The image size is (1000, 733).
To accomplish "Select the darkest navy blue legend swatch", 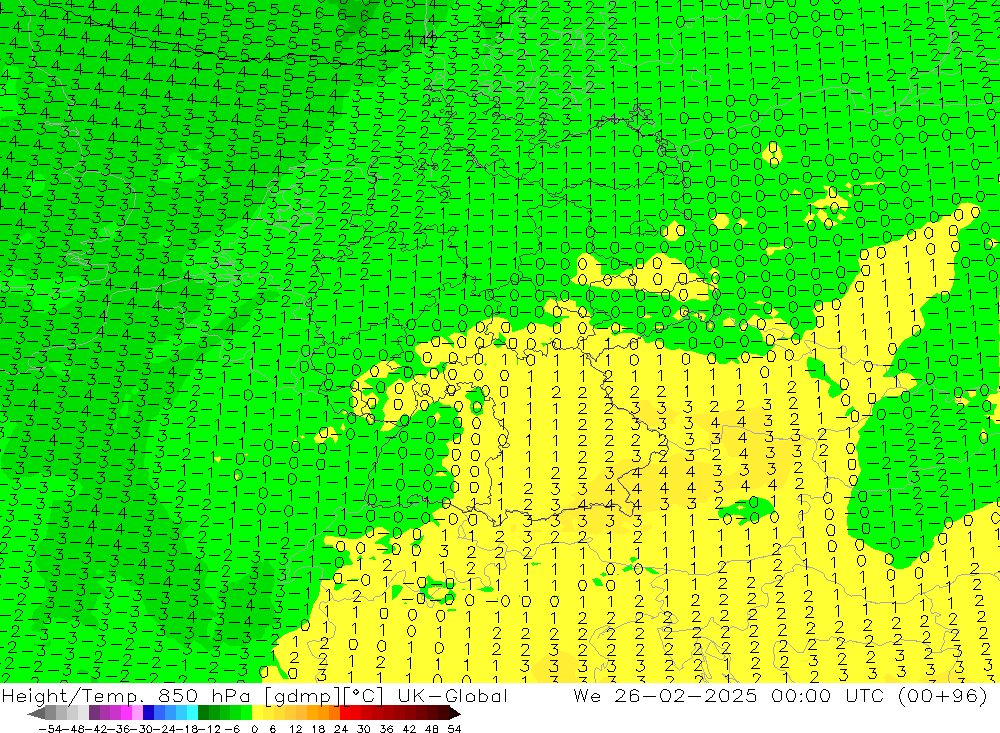I will (149, 713).
